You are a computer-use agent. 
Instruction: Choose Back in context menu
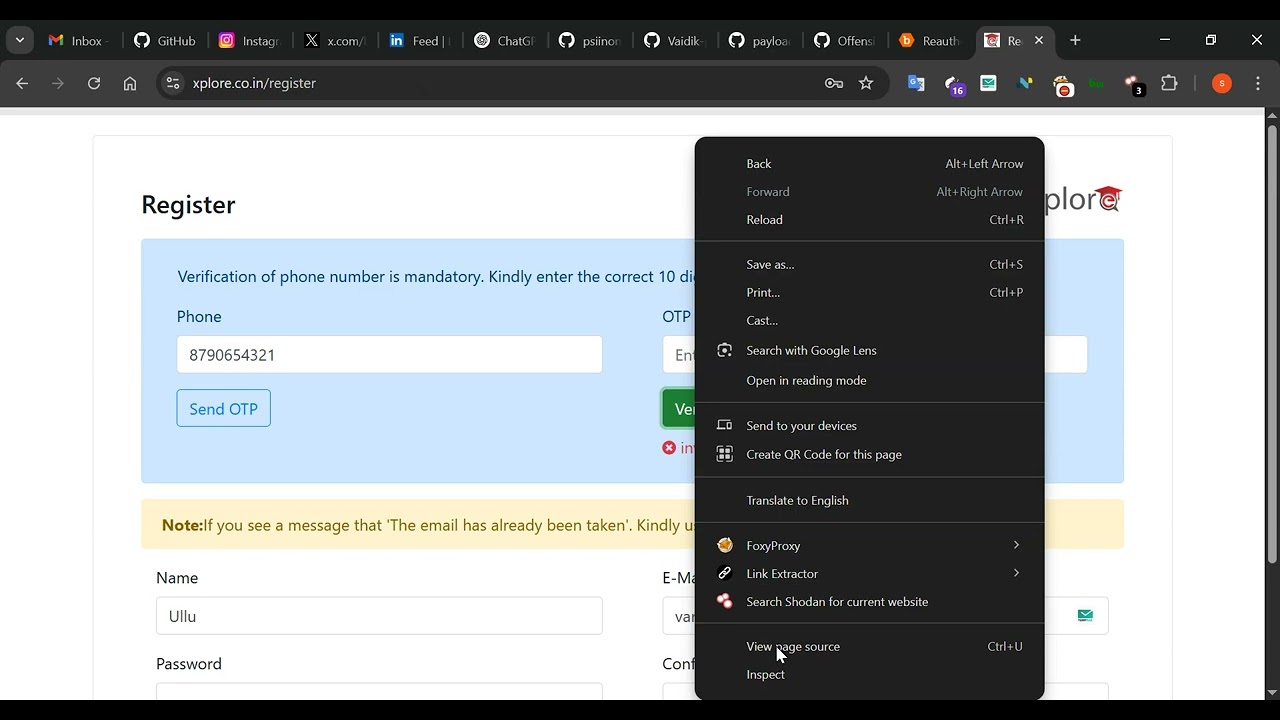869,164
